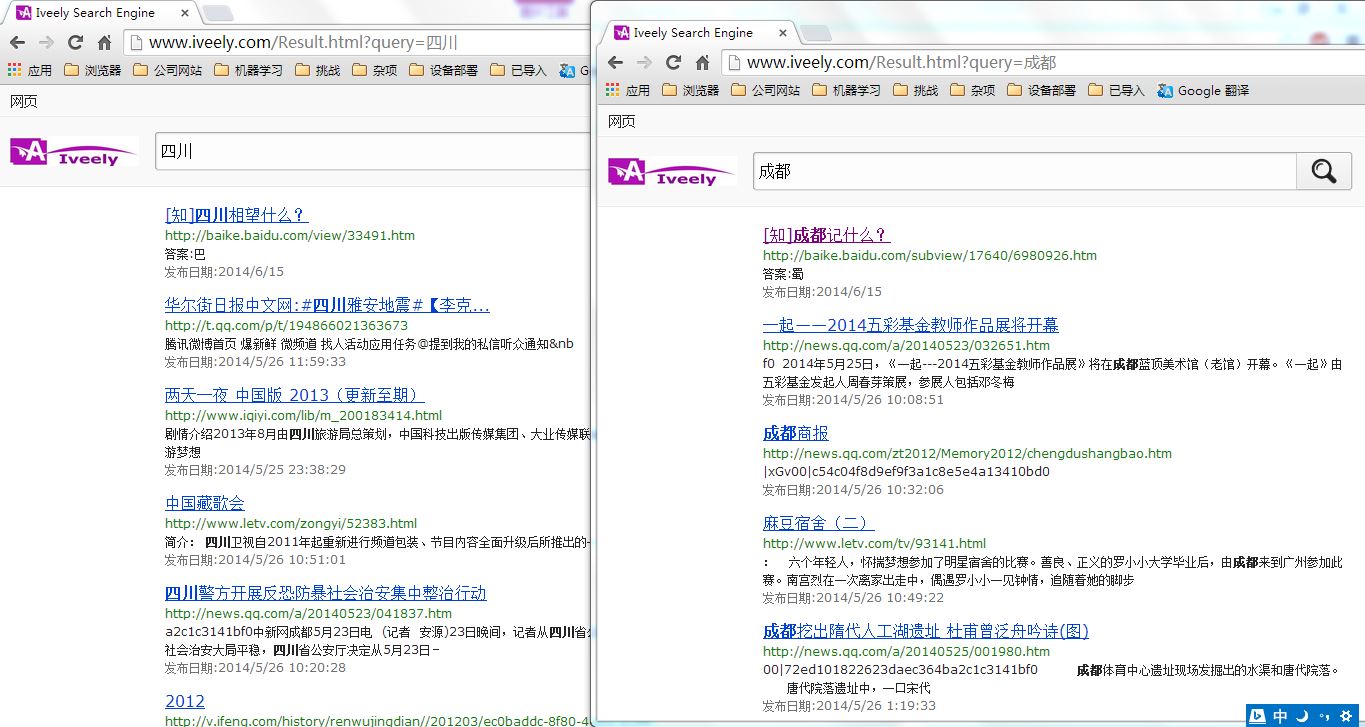Viewport: 1365px width, 727px height.
Task: Open 设备部署 bookmark folder in left window
Action: [444, 71]
